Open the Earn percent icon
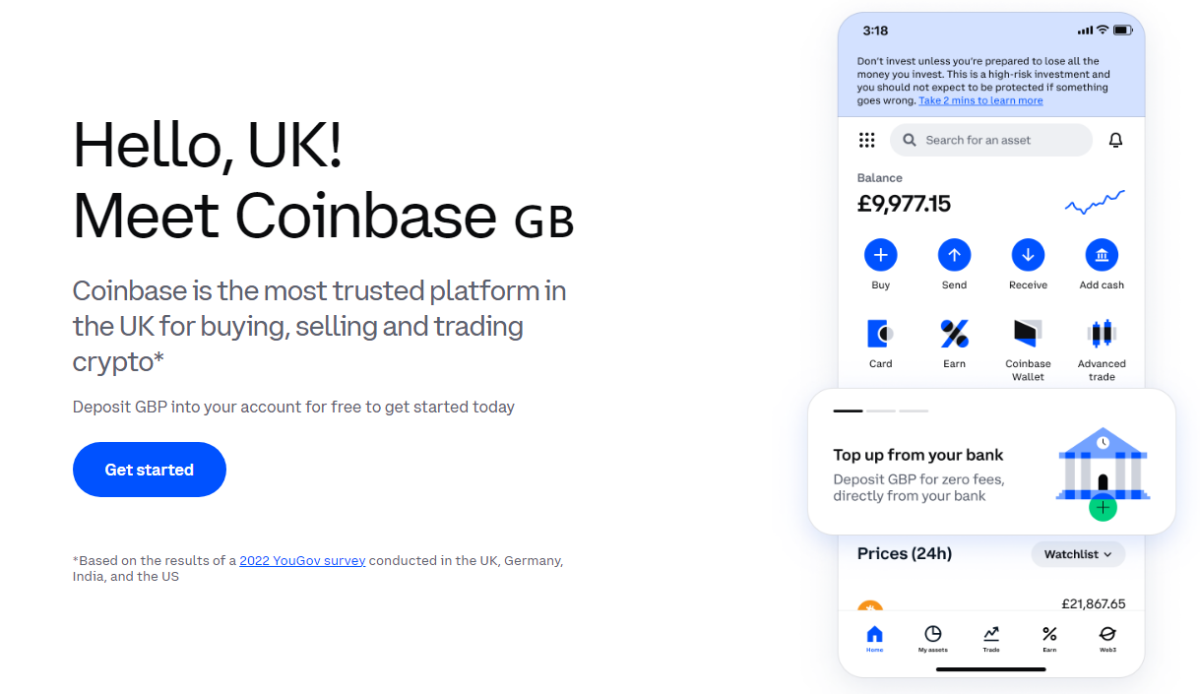 [x=954, y=333]
